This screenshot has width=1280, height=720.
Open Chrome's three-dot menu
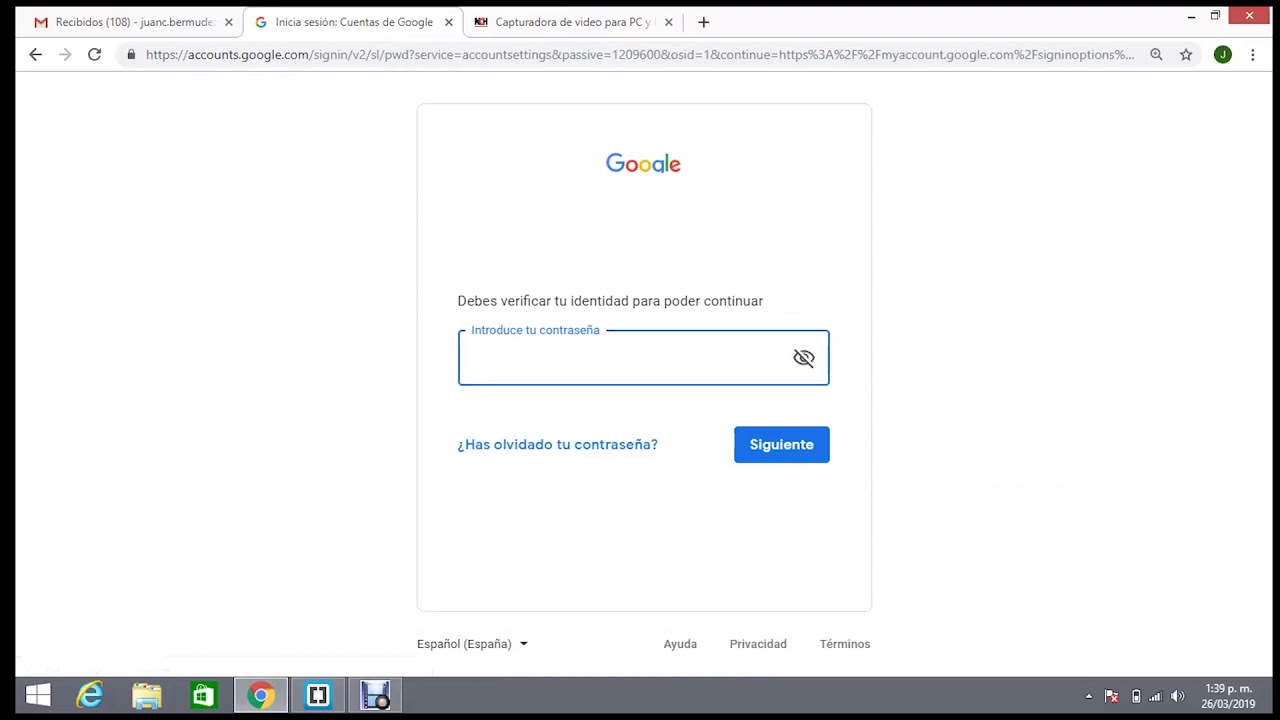coord(1252,55)
